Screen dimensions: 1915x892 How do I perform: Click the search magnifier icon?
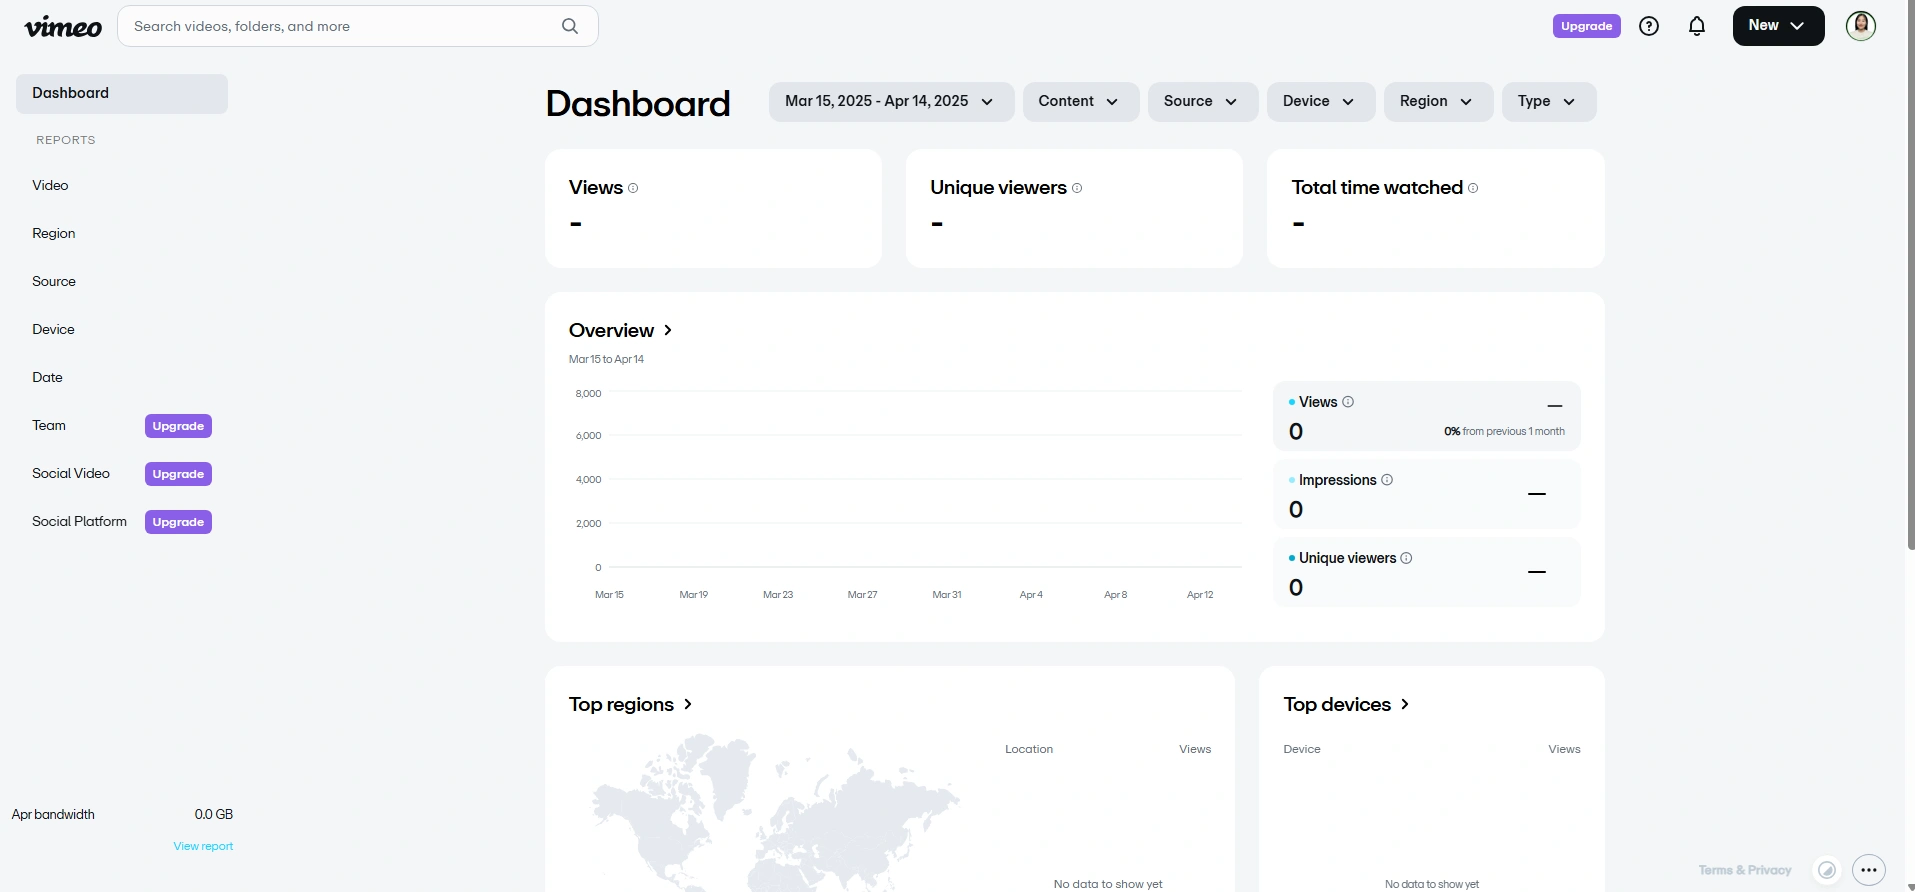click(x=570, y=26)
